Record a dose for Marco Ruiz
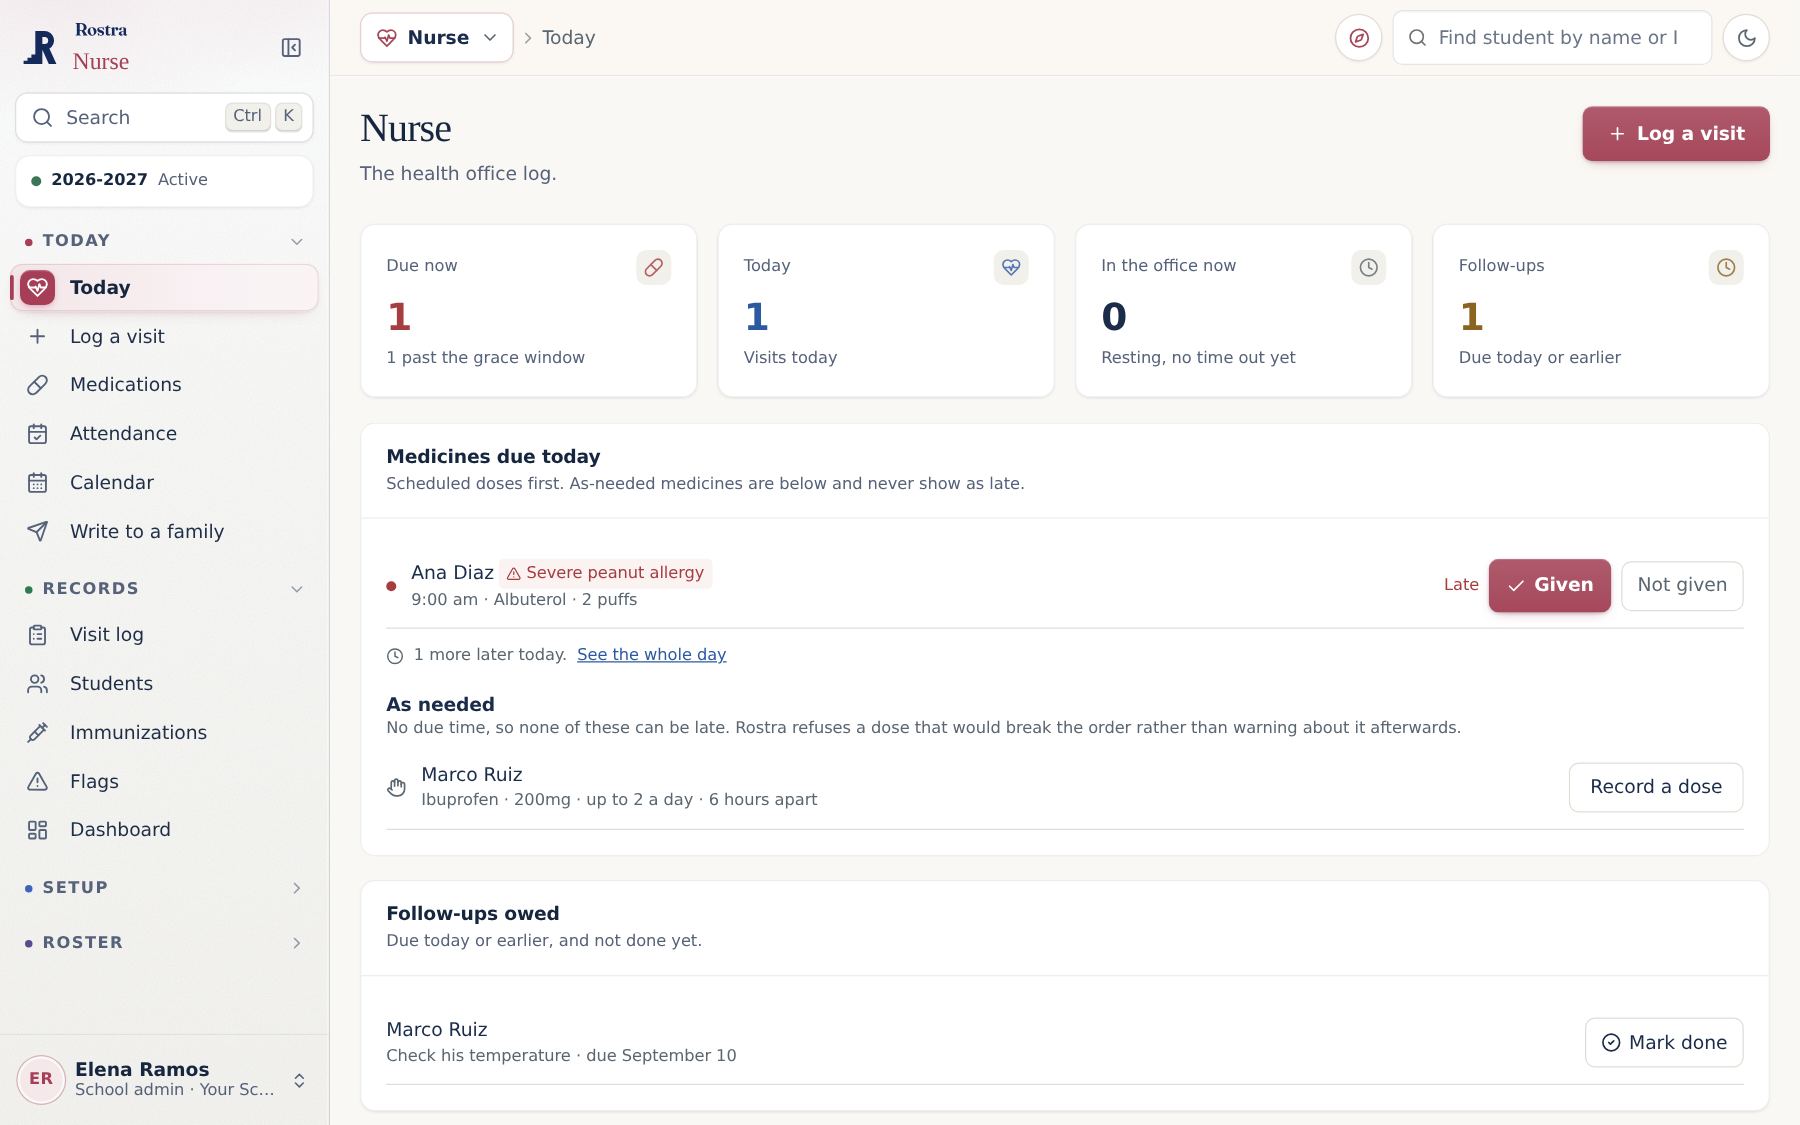1800x1125 pixels. 1656,788
